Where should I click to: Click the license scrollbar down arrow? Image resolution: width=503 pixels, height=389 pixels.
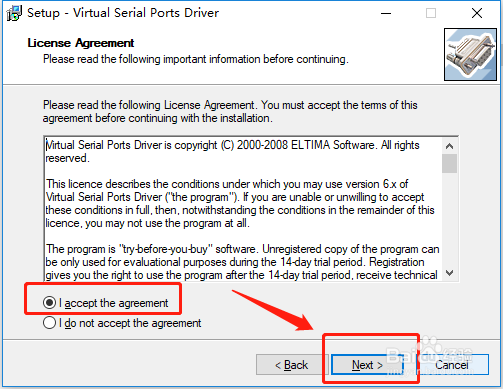(x=450, y=273)
